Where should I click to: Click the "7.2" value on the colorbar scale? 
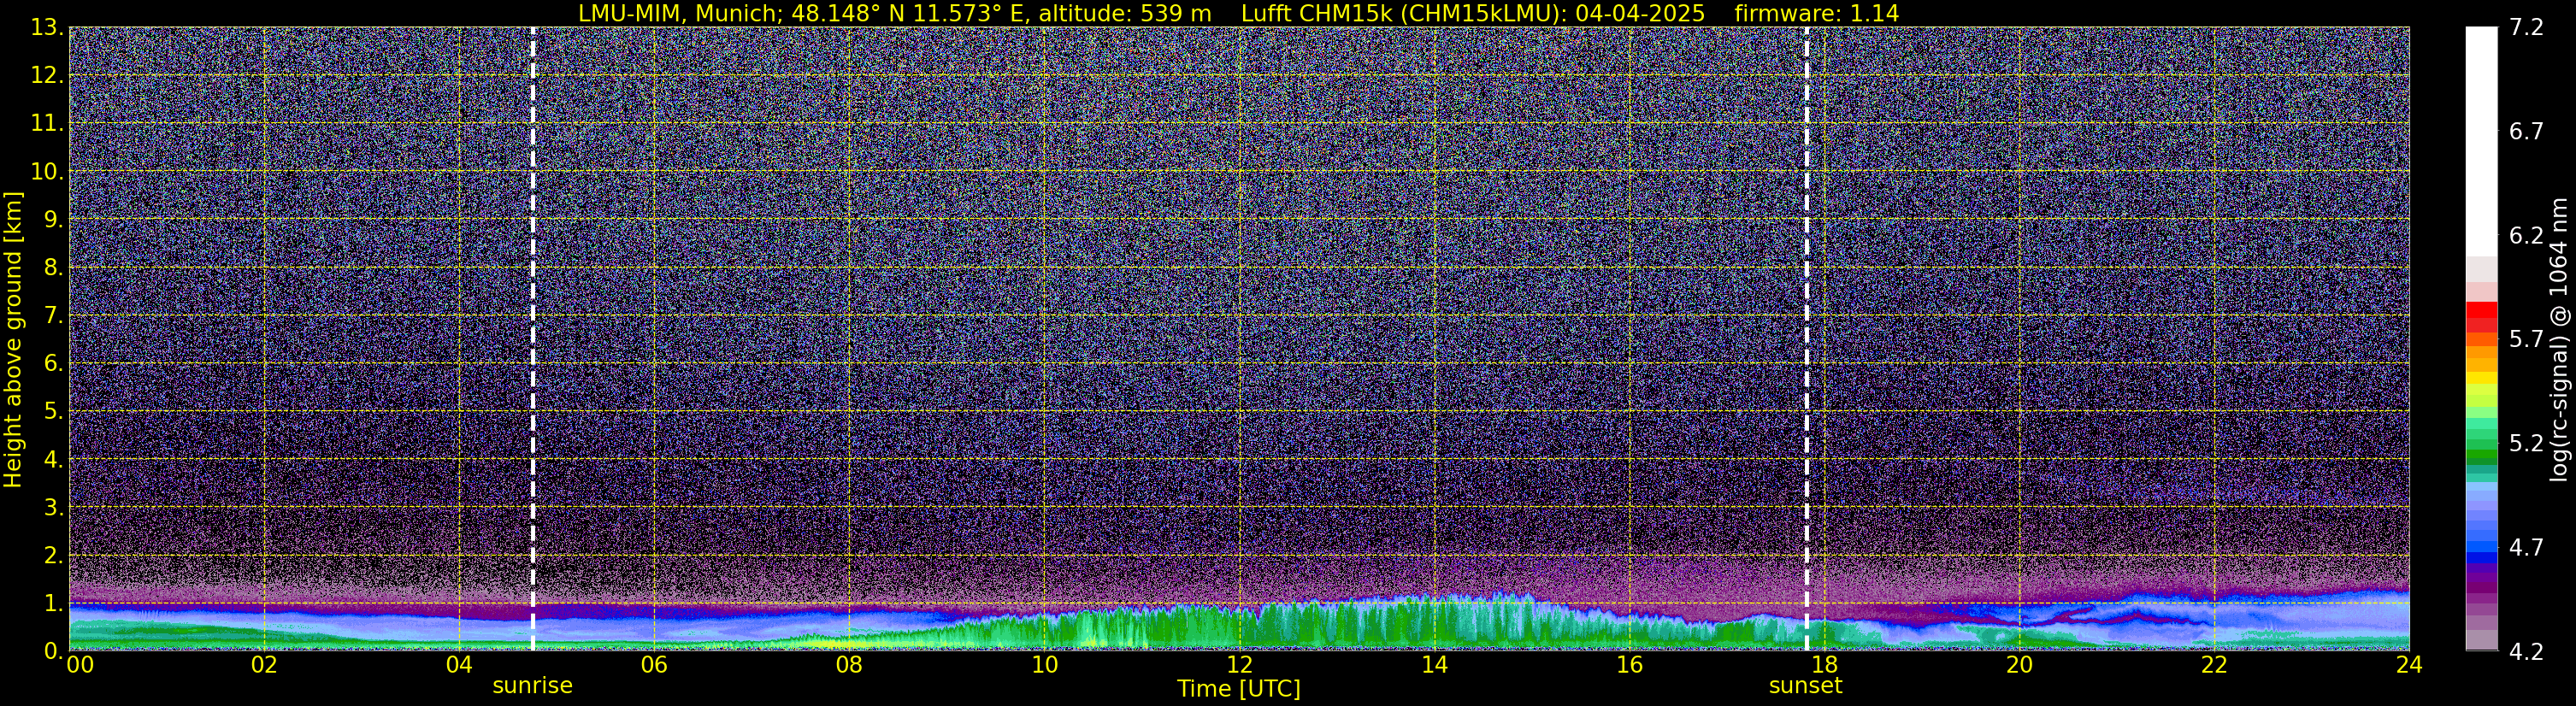pyautogui.click(x=2527, y=27)
